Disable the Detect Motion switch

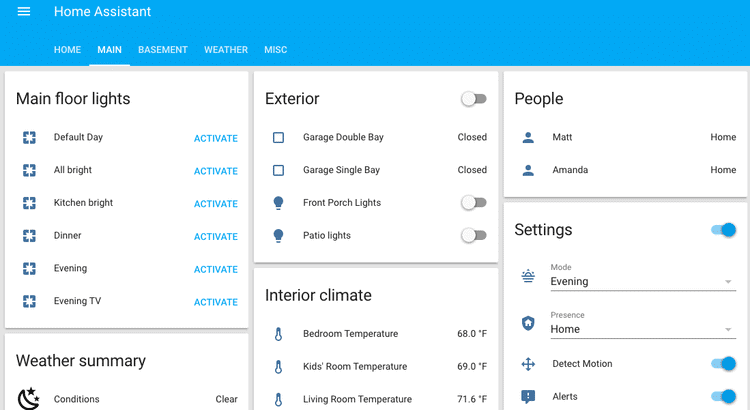click(x=724, y=364)
